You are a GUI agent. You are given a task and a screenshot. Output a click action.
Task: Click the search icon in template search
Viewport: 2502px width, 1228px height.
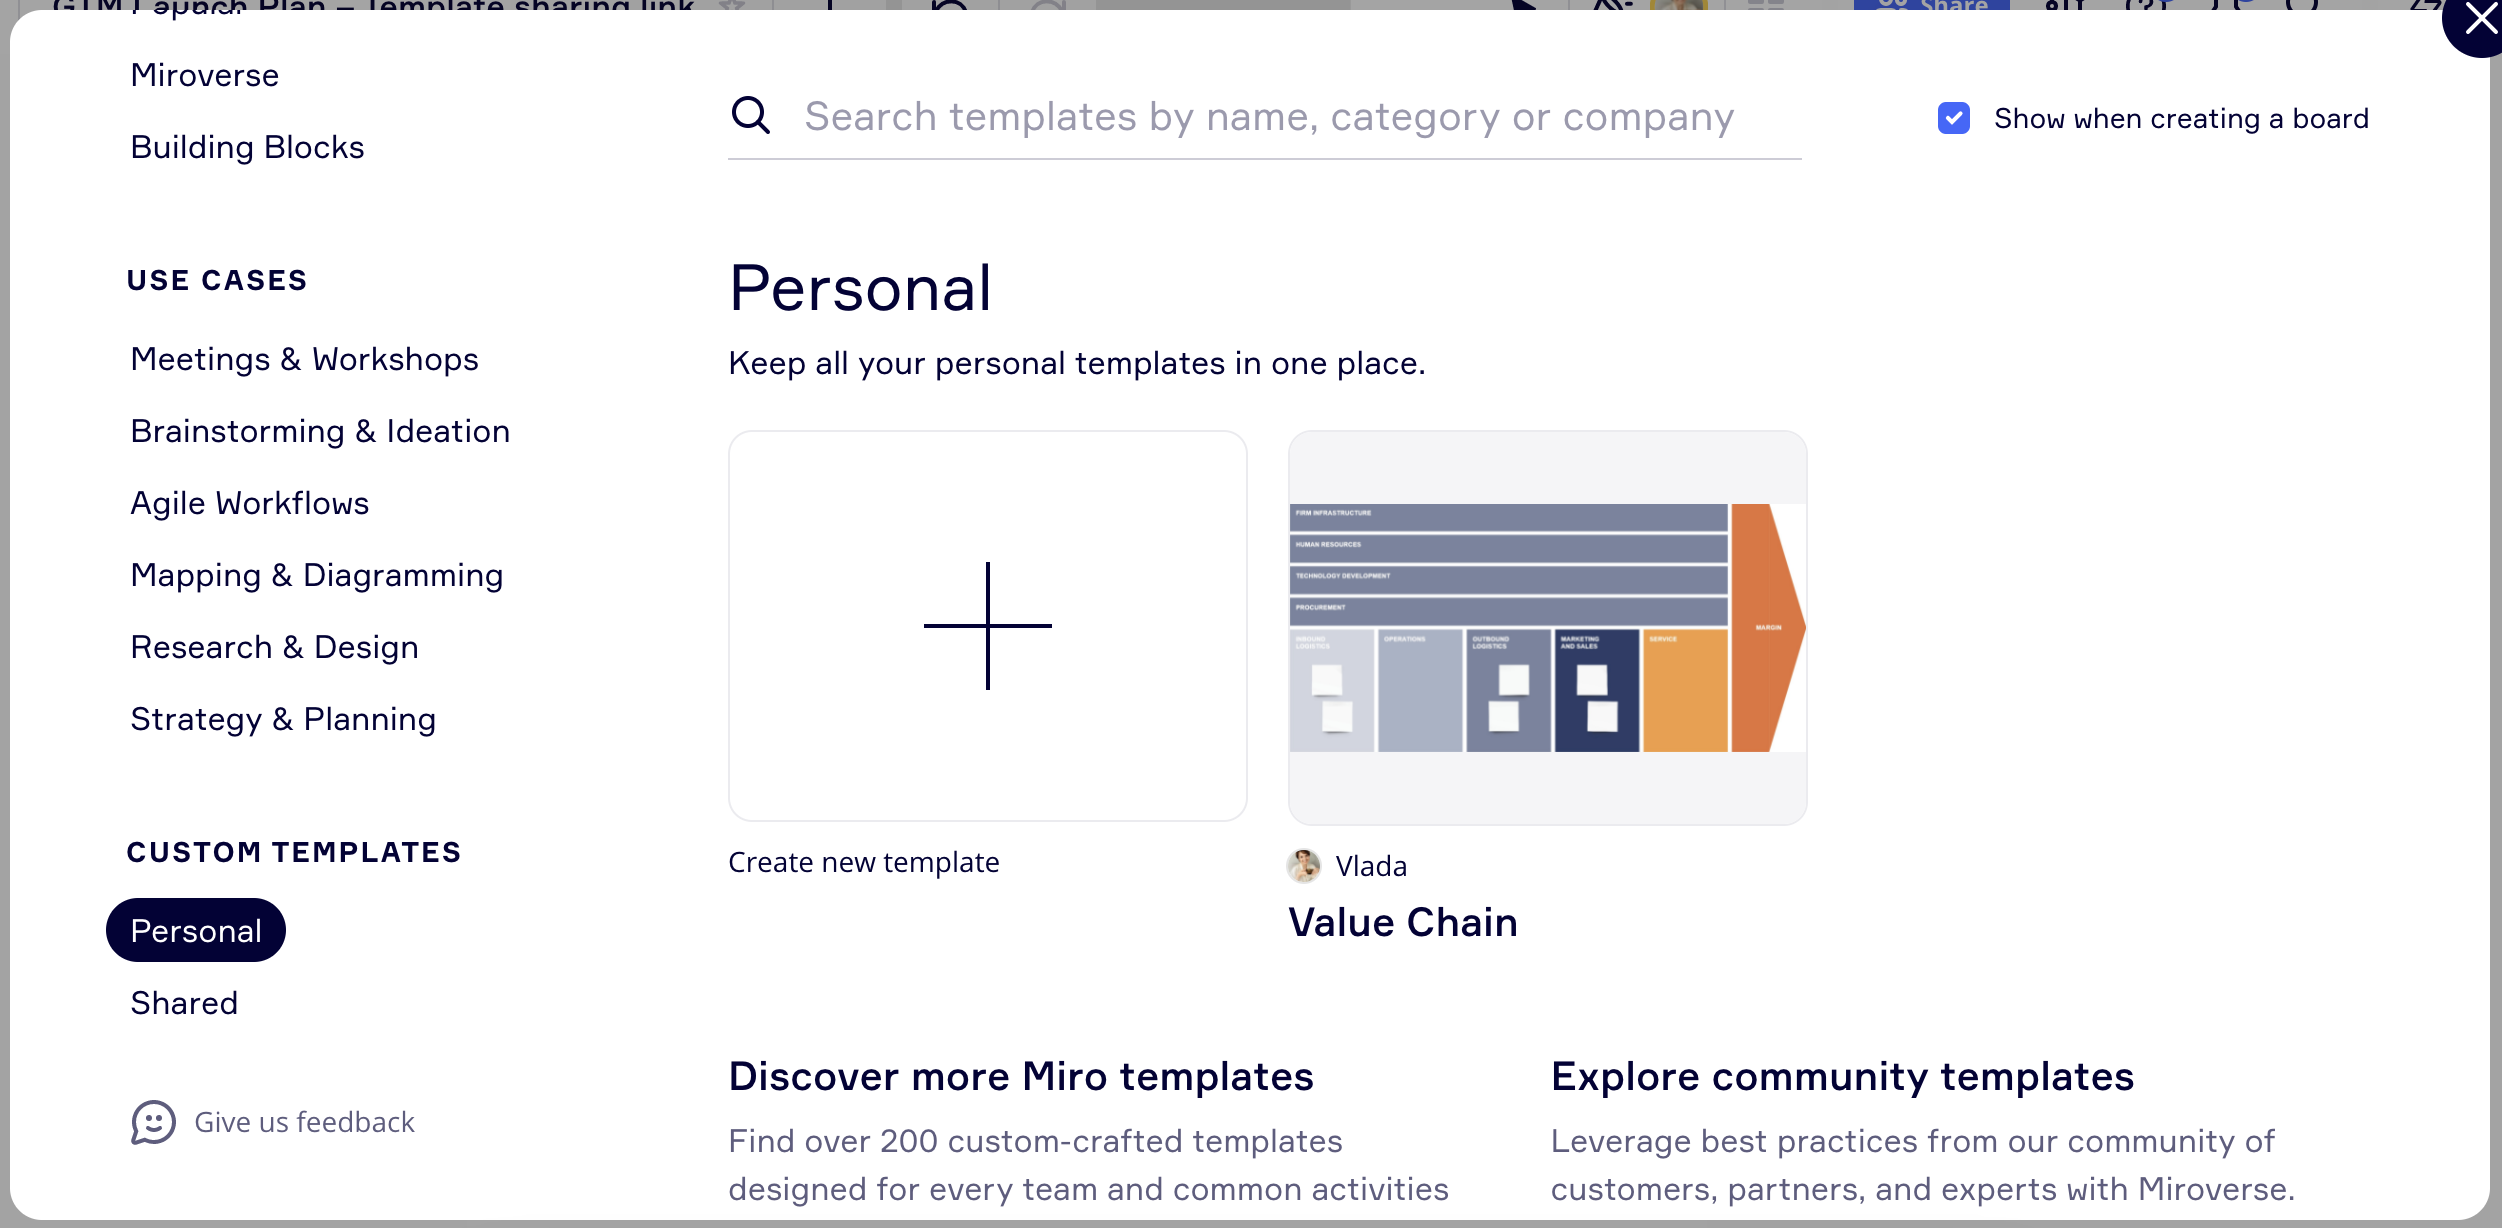(x=752, y=115)
